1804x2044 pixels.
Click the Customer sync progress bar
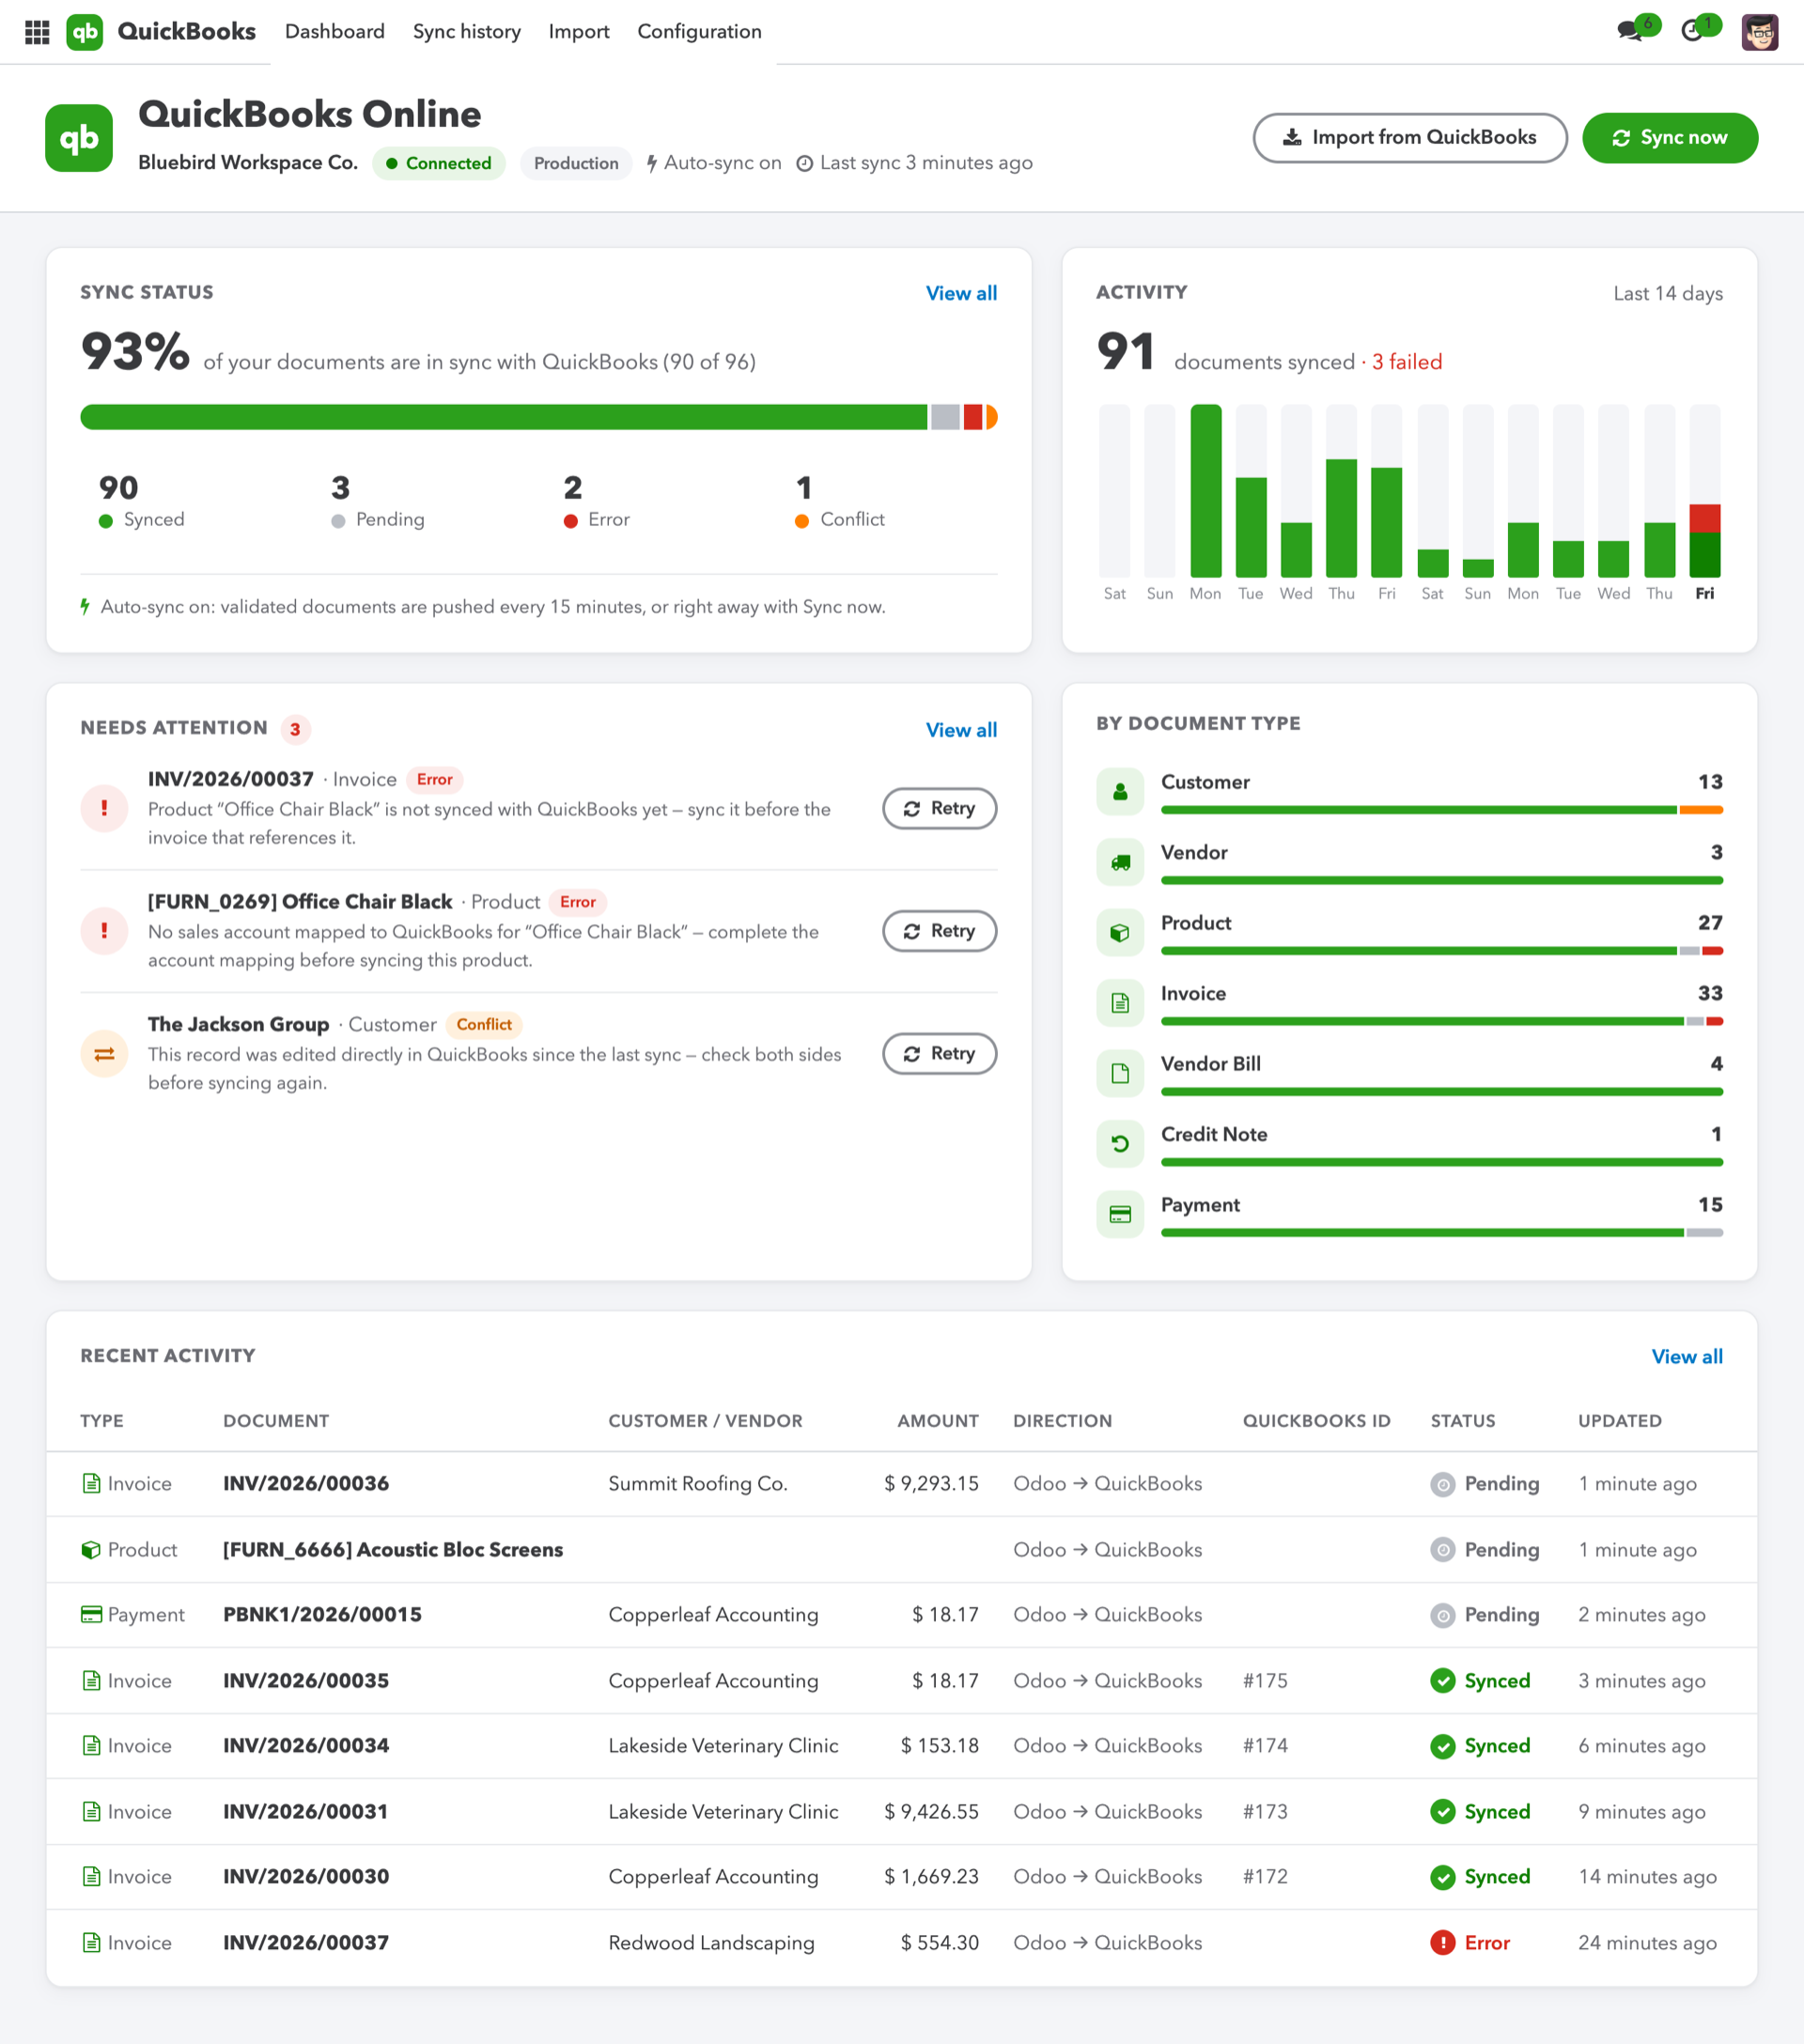[1441, 810]
